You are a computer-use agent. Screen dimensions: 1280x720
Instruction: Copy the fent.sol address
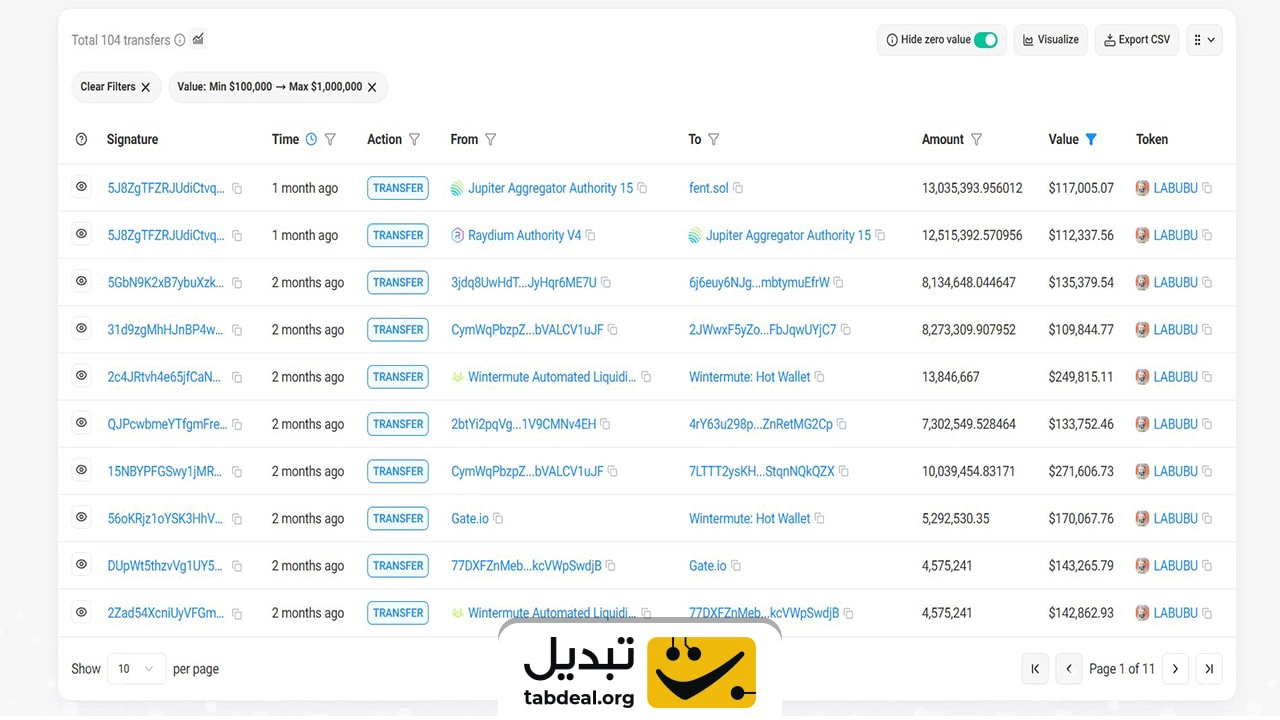[738, 188]
